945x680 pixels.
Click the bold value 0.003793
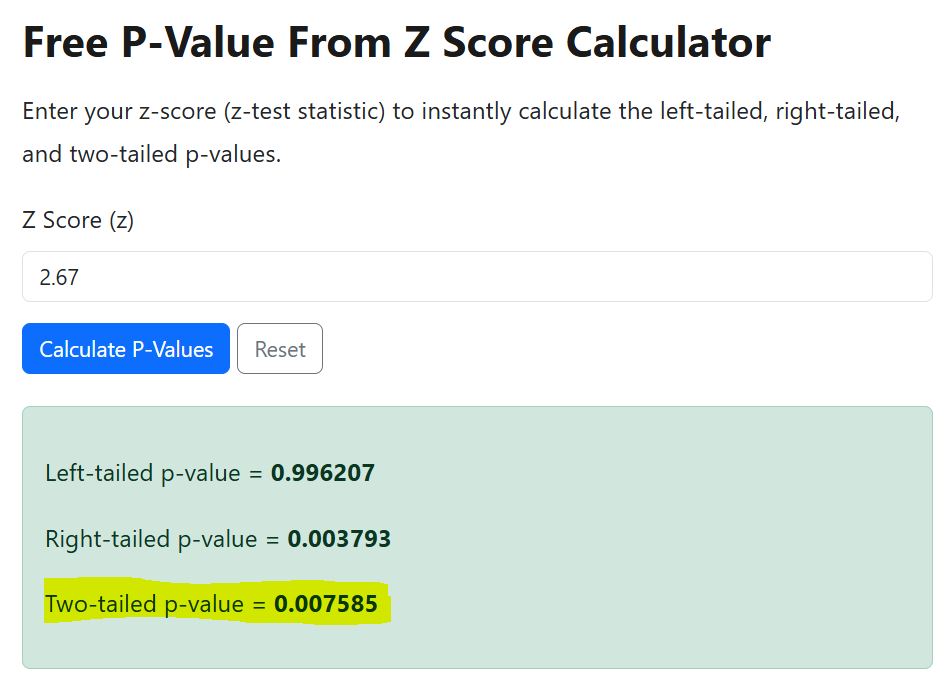tap(338, 538)
